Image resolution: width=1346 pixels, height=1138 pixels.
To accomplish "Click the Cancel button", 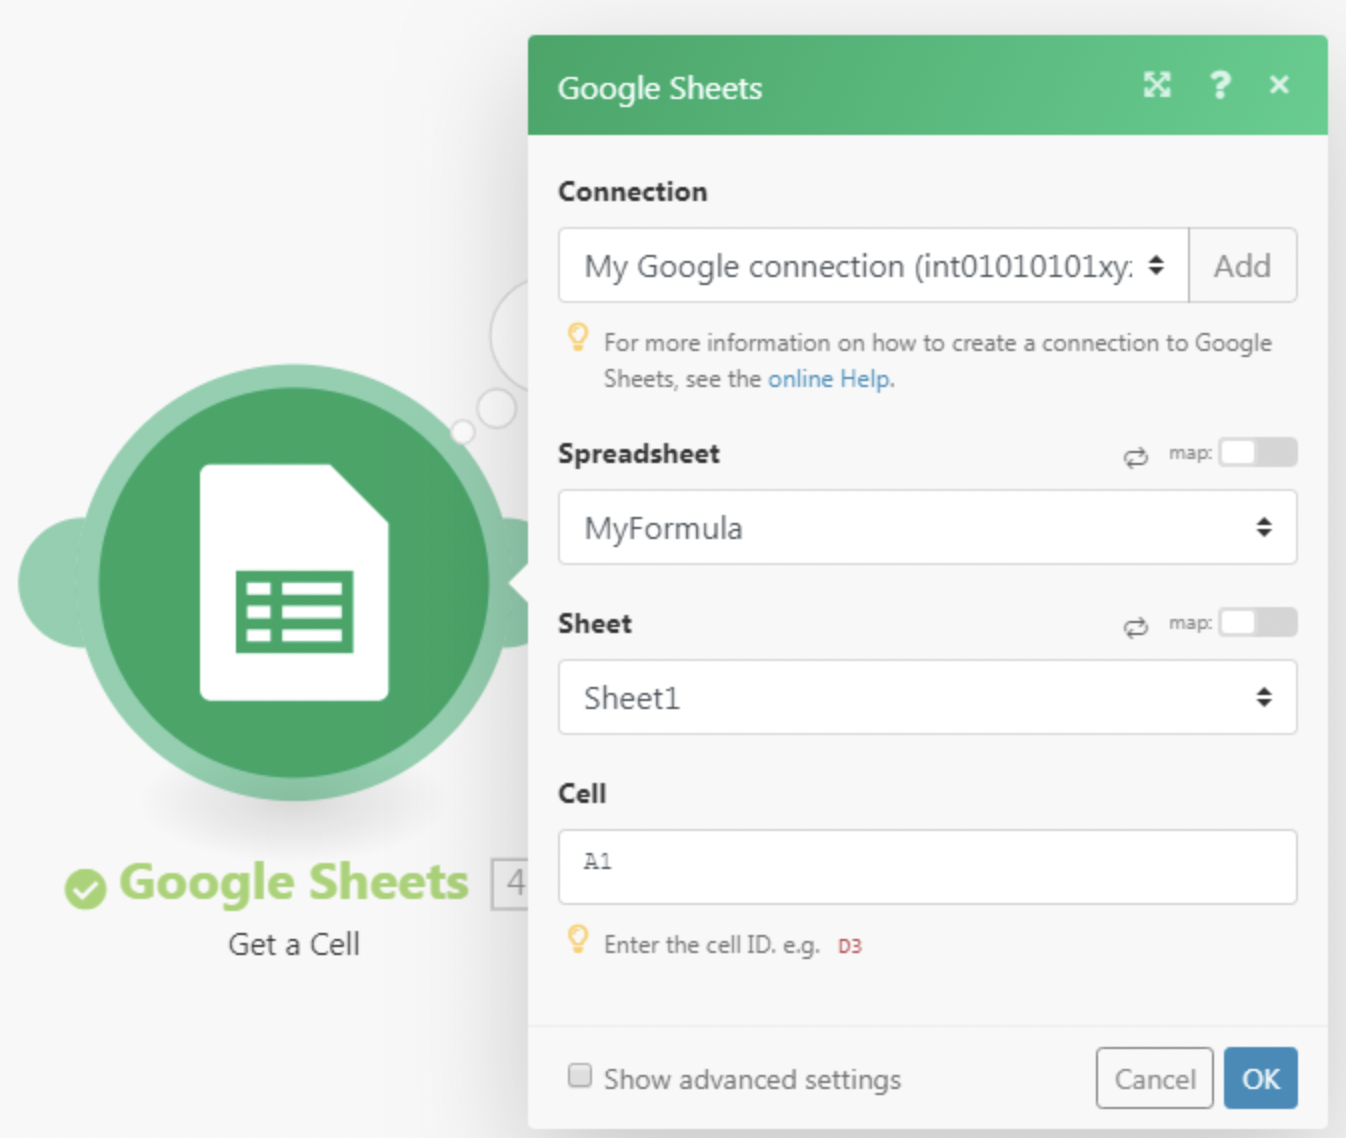I will coord(1154,1078).
